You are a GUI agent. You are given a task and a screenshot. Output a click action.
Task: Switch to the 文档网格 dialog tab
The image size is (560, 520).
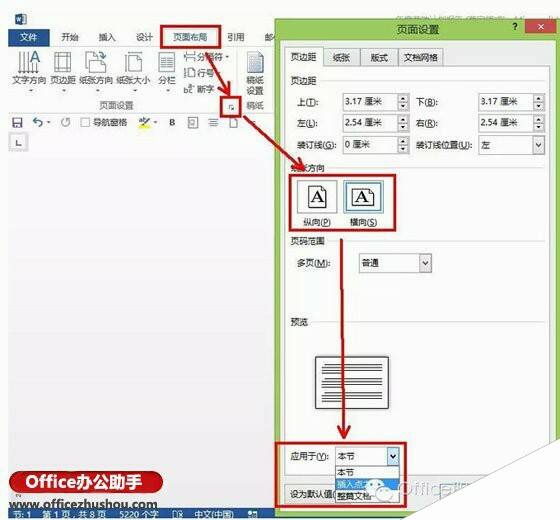(x=420, y=58)
